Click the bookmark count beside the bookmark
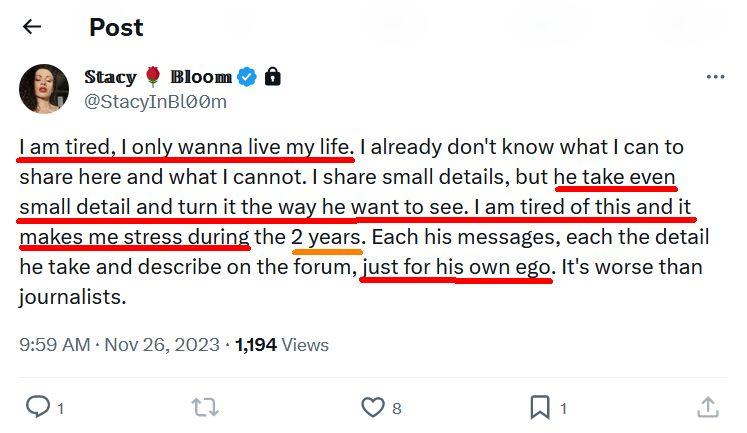Image resolution: width=747 pixels, height=433 pixels. (563, 408)
